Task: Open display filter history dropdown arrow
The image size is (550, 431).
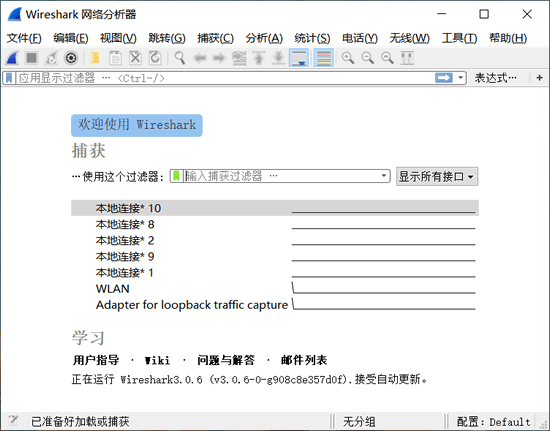Action: pos(461,78)
